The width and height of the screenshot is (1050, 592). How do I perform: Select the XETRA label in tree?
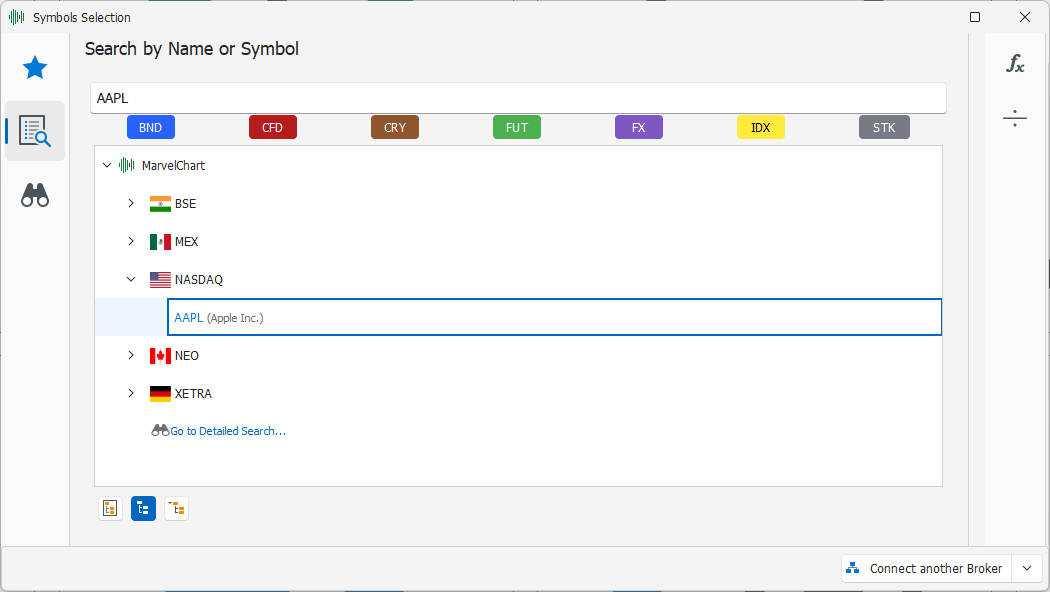[194, 394]
